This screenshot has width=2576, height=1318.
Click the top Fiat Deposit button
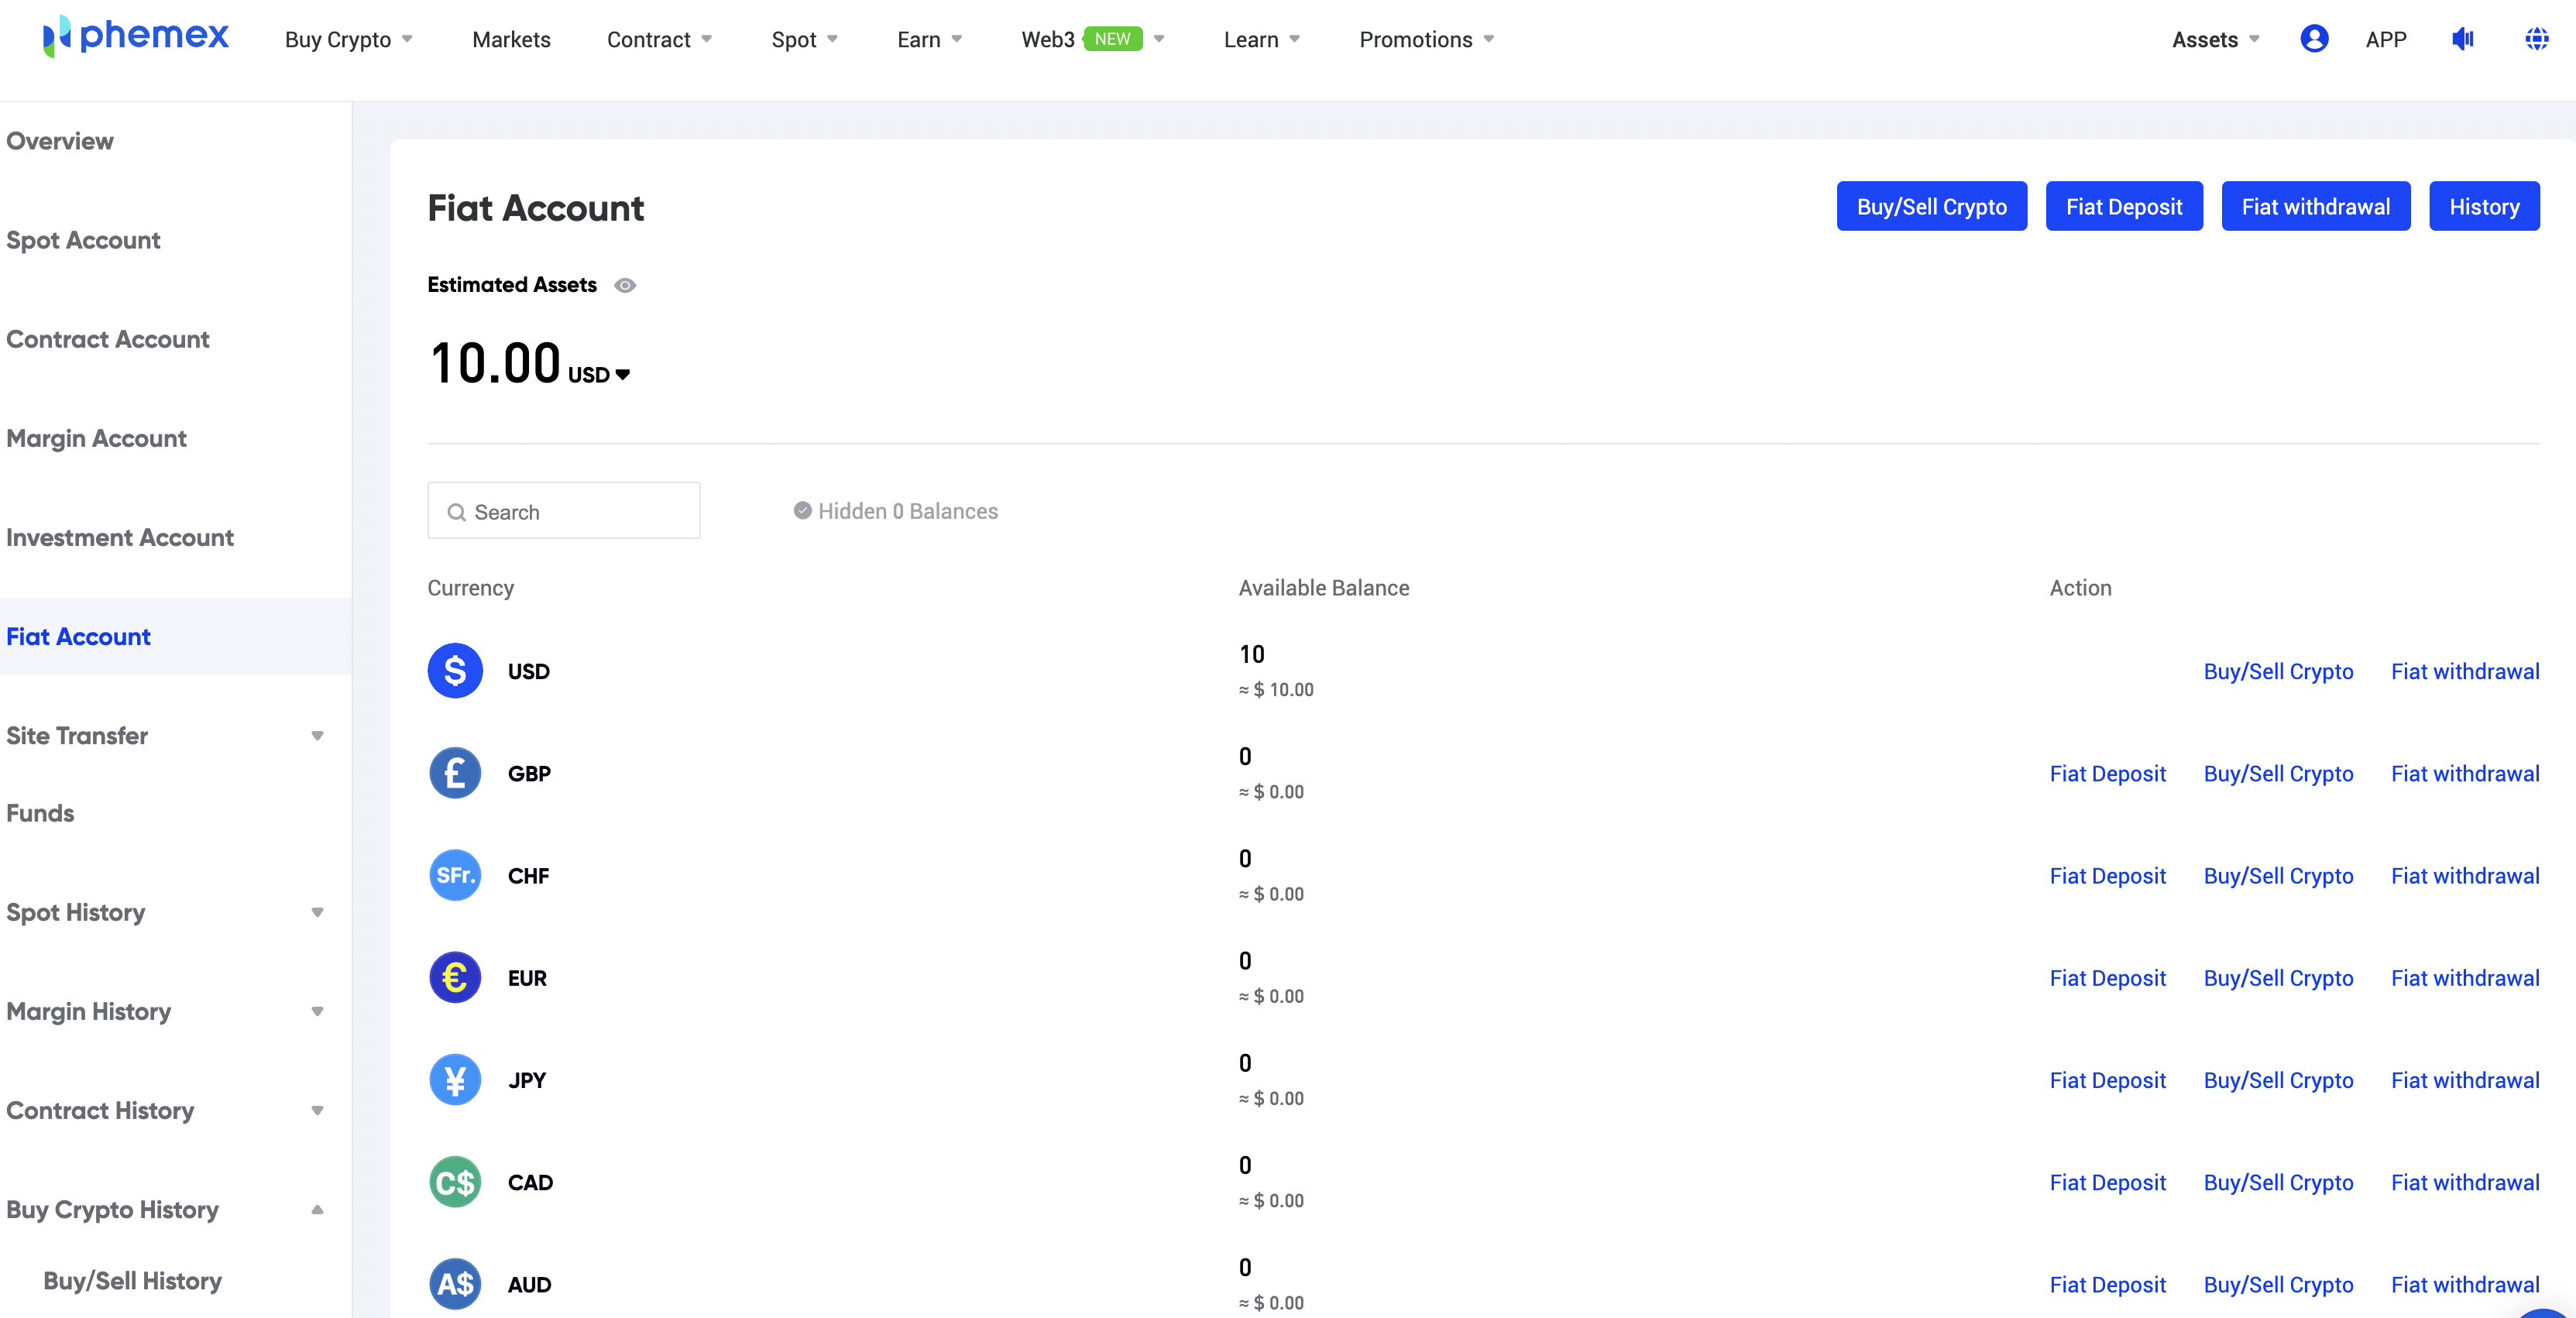click(x=2124, y=206)
